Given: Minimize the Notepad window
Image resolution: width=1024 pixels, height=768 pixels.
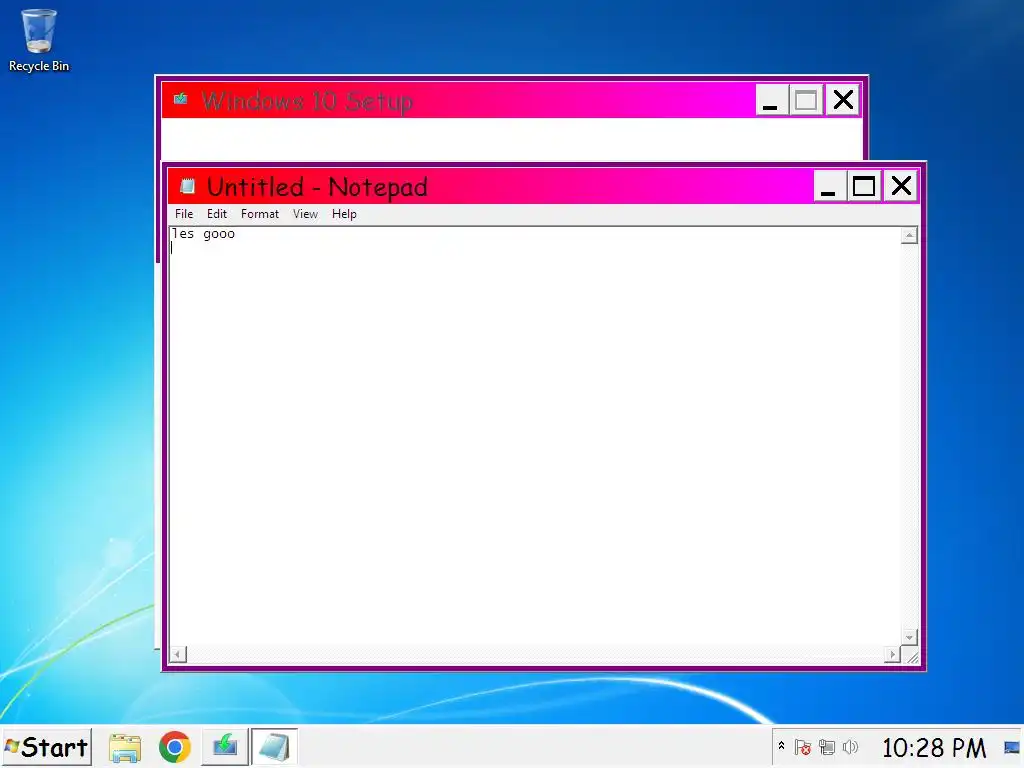Looking at the screenshot, I should [x=828, y=186].
